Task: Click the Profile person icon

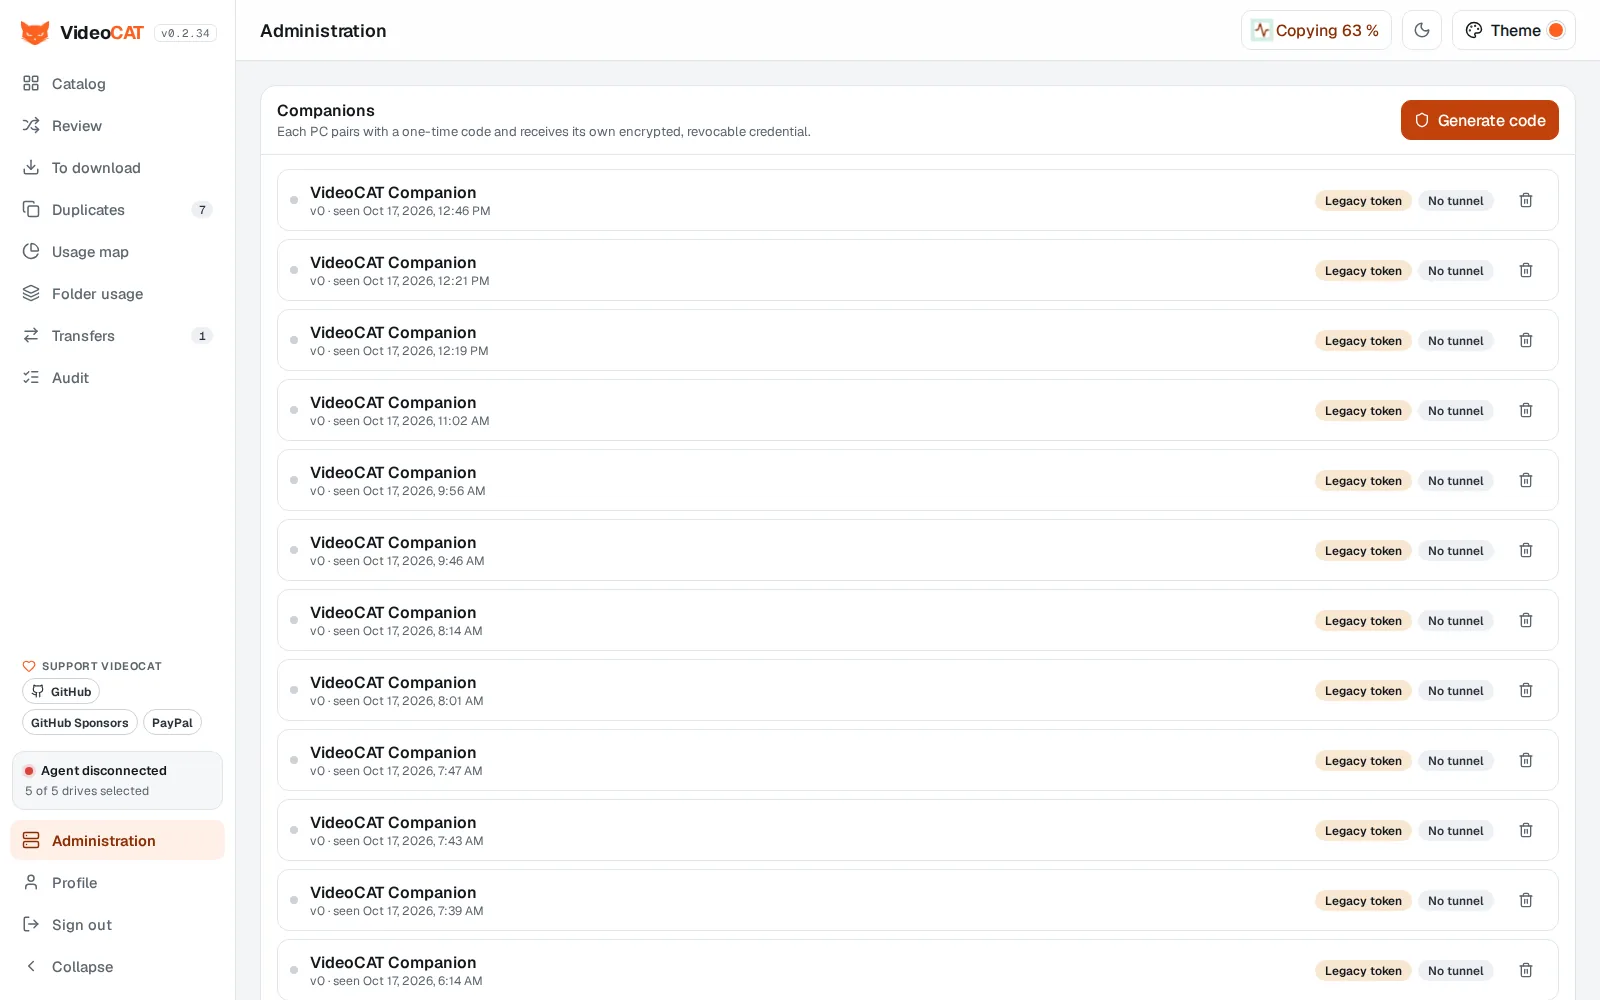Action: (31, 883)
